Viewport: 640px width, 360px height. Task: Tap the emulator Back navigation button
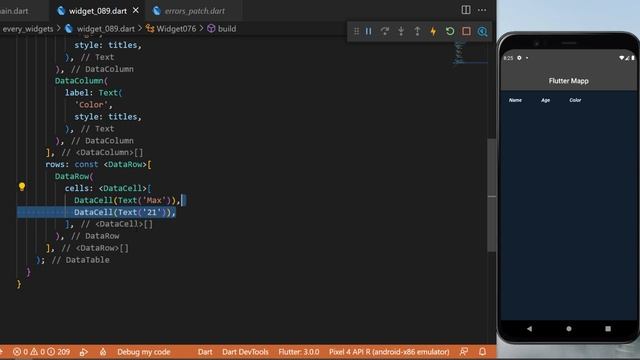pyautogui.click(x=529, y=329)
